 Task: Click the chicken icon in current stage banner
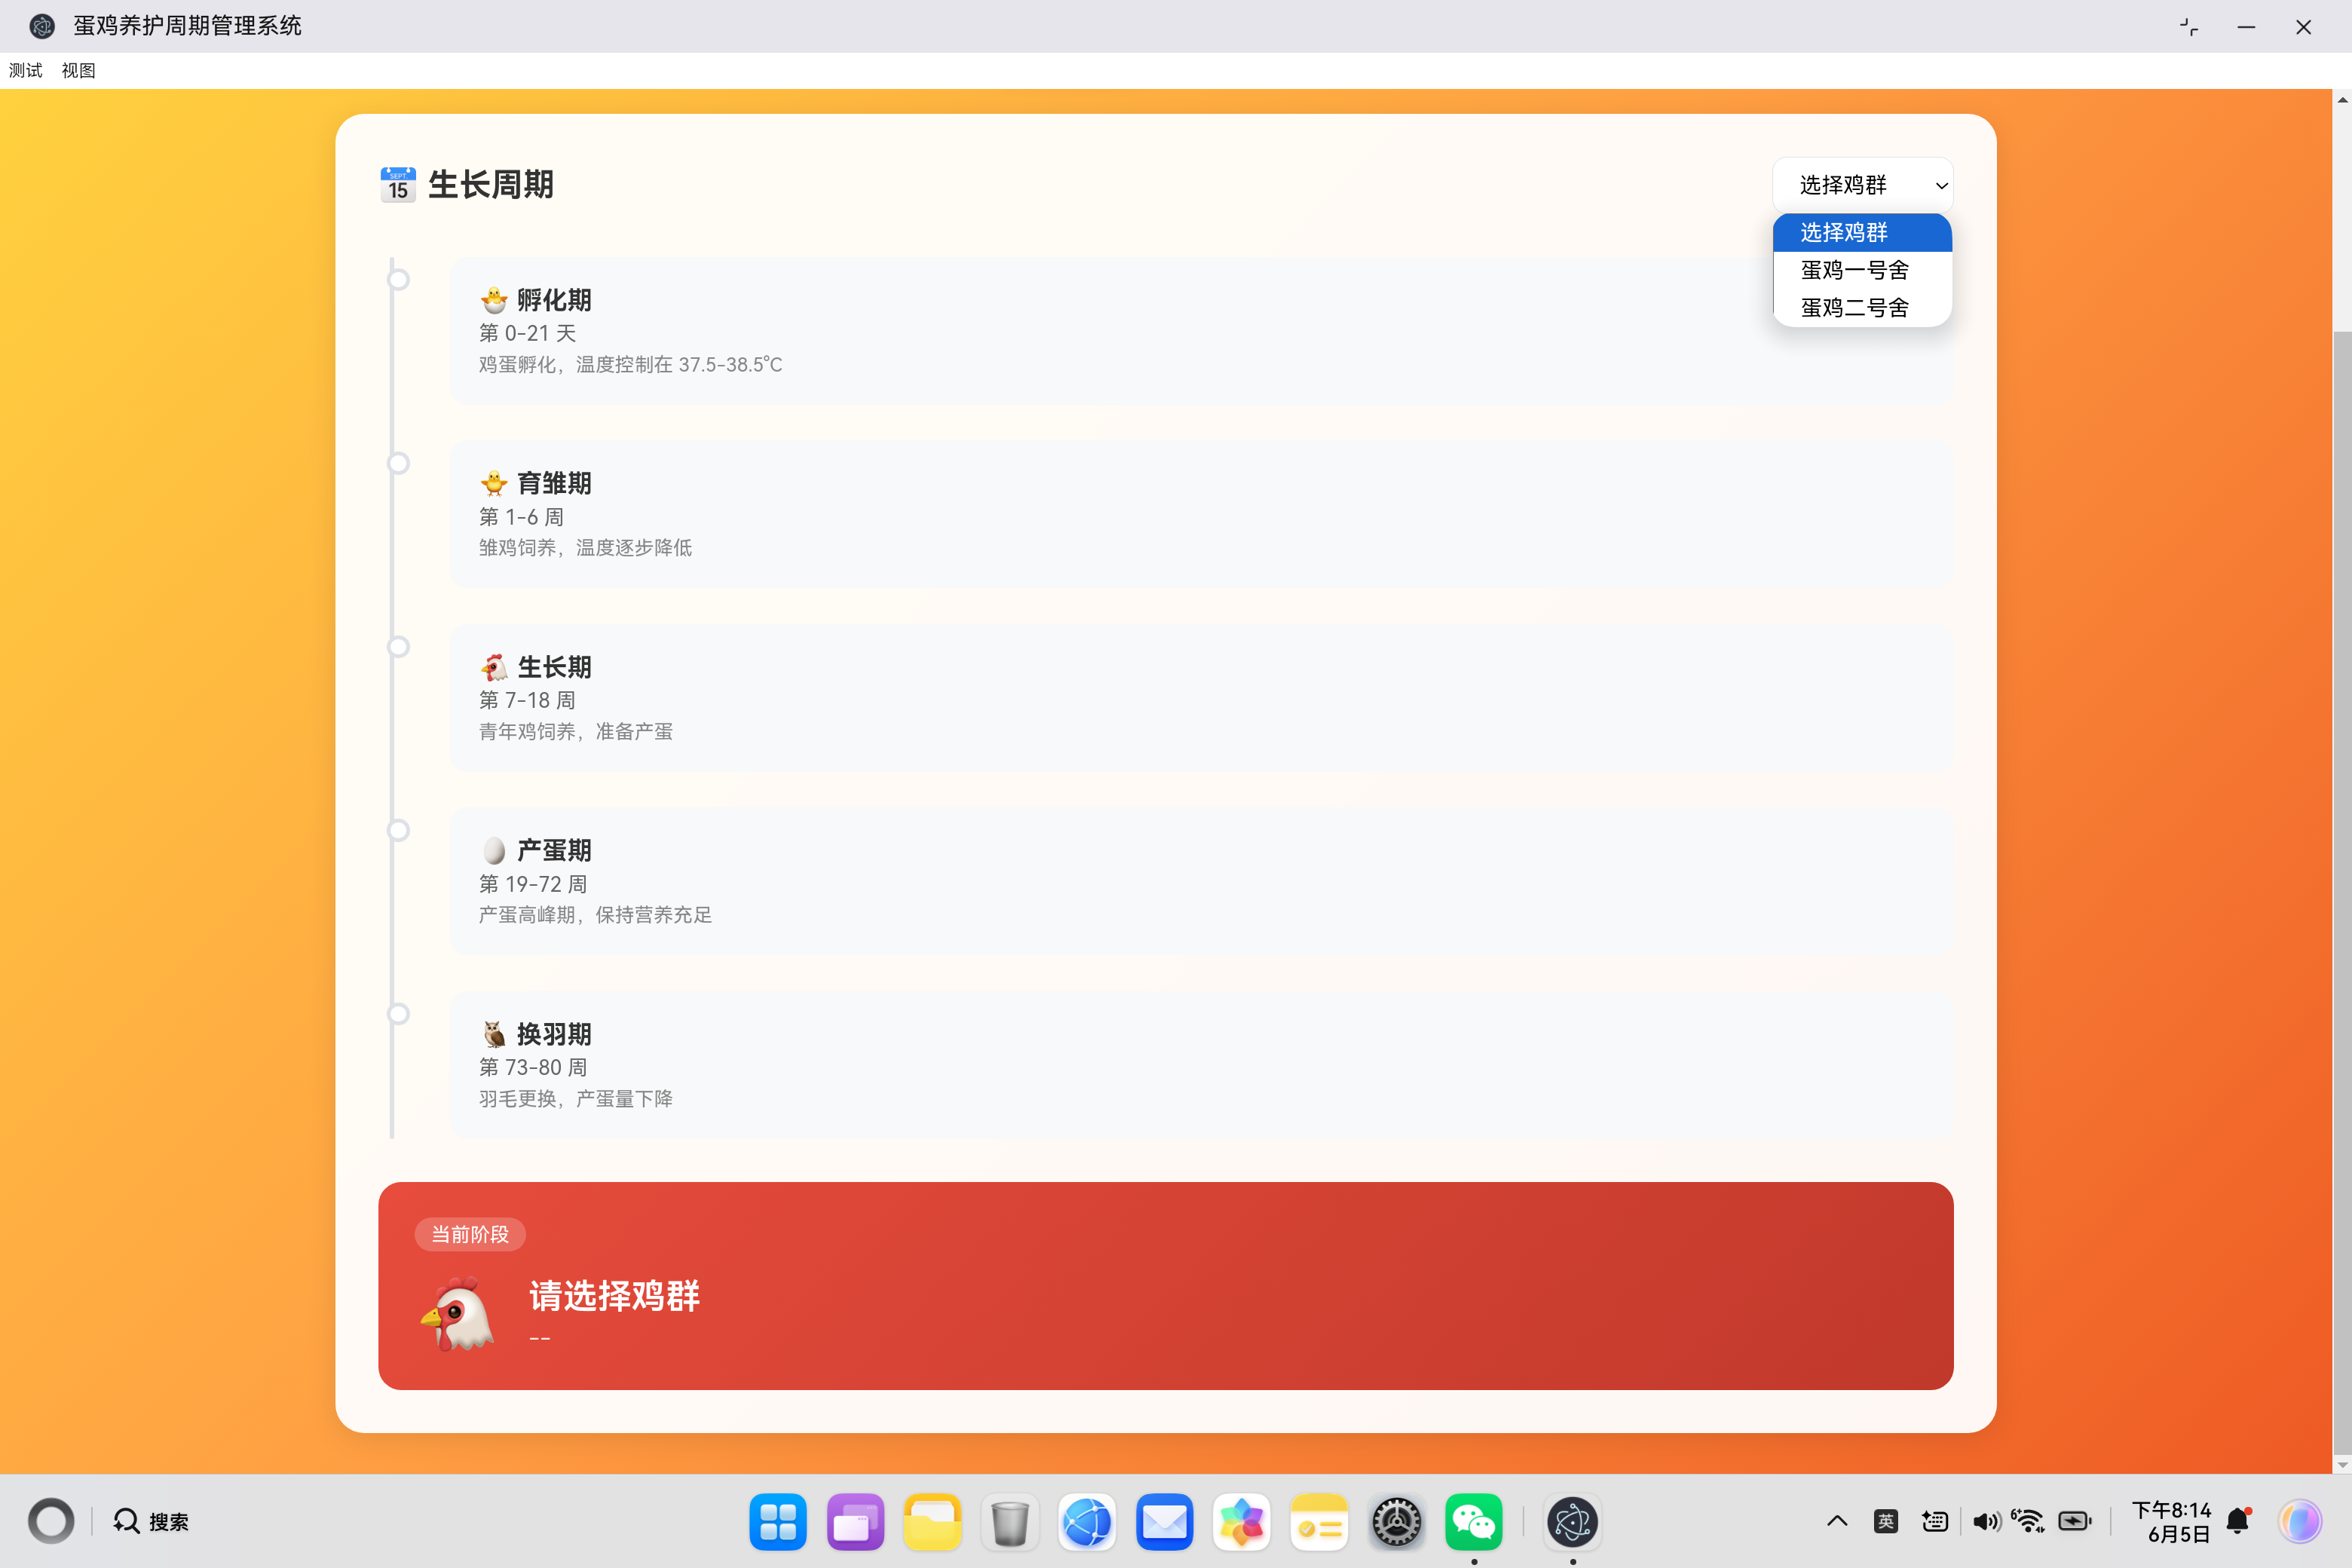[458, 1313]
